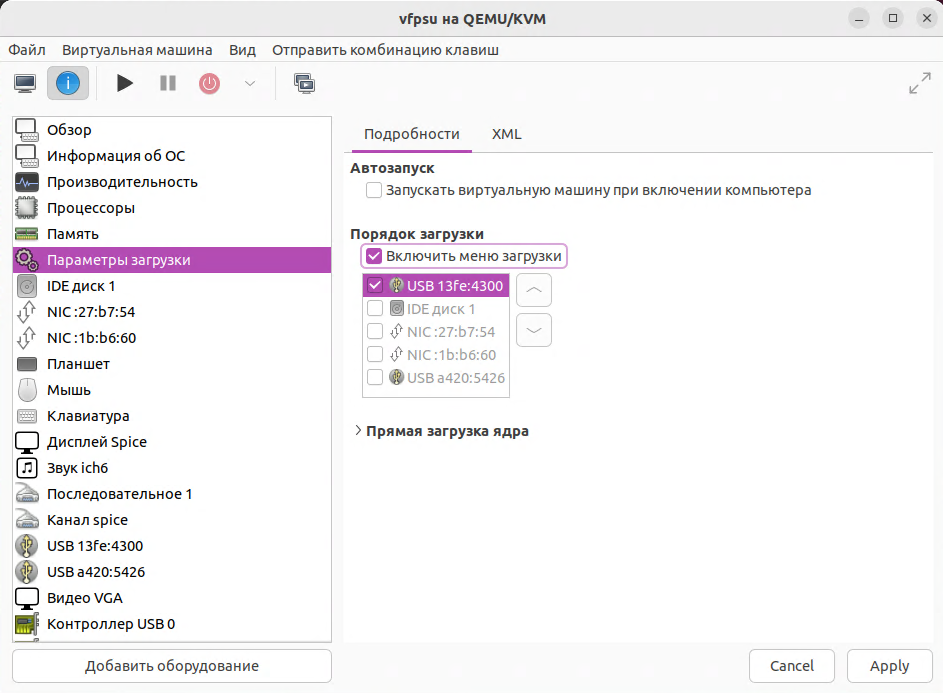This screenshot has width=943, height=693.
Task: Click the pause virtual machine icon
Action: coord(167,84)
